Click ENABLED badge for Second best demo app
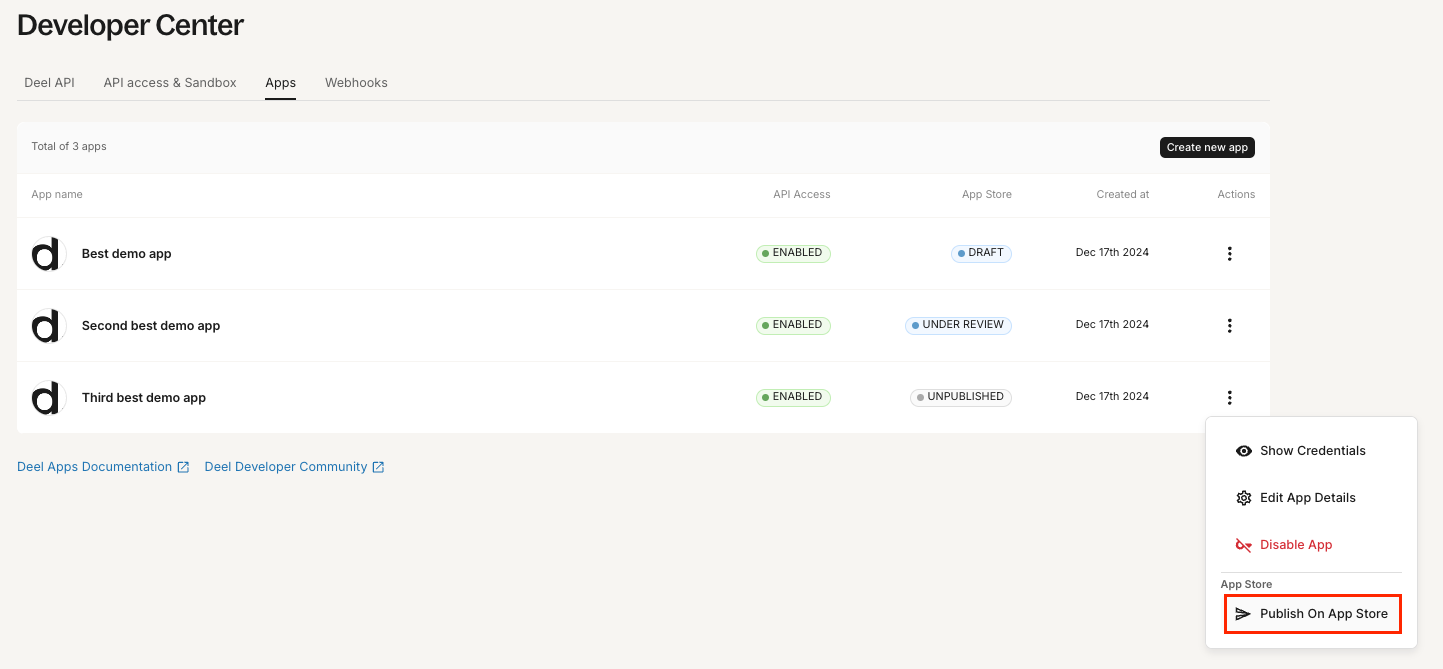 793,325
